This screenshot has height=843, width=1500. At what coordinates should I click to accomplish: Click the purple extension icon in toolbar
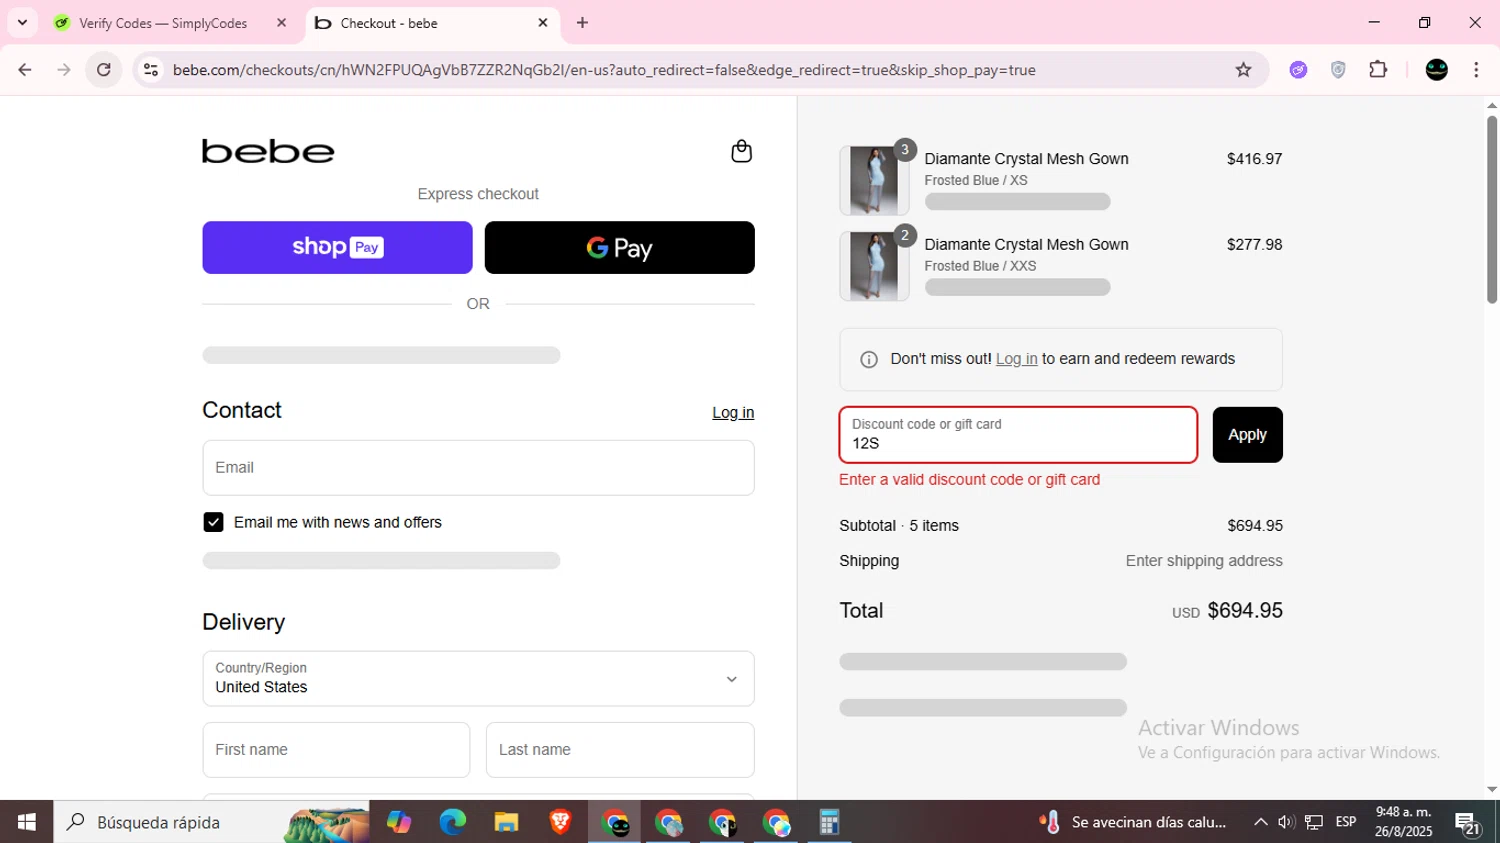[x=1298, y=70]
